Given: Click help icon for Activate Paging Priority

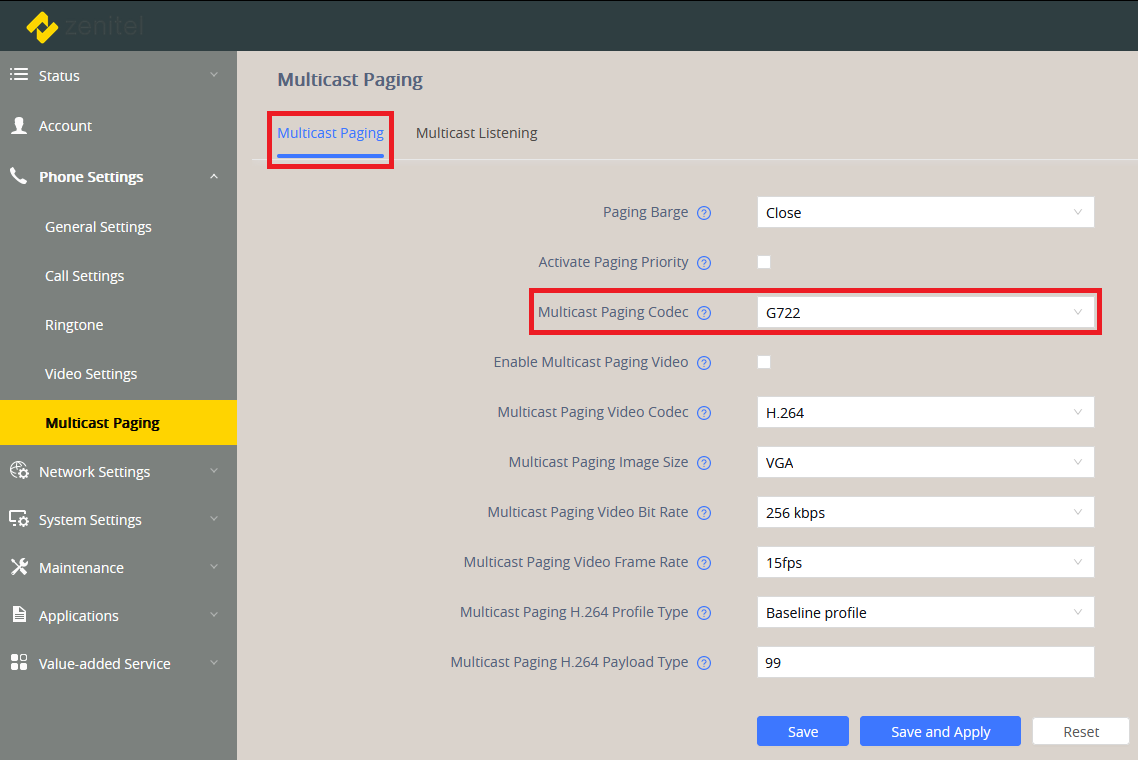Looking at the screenshot, I should (704, 263).
